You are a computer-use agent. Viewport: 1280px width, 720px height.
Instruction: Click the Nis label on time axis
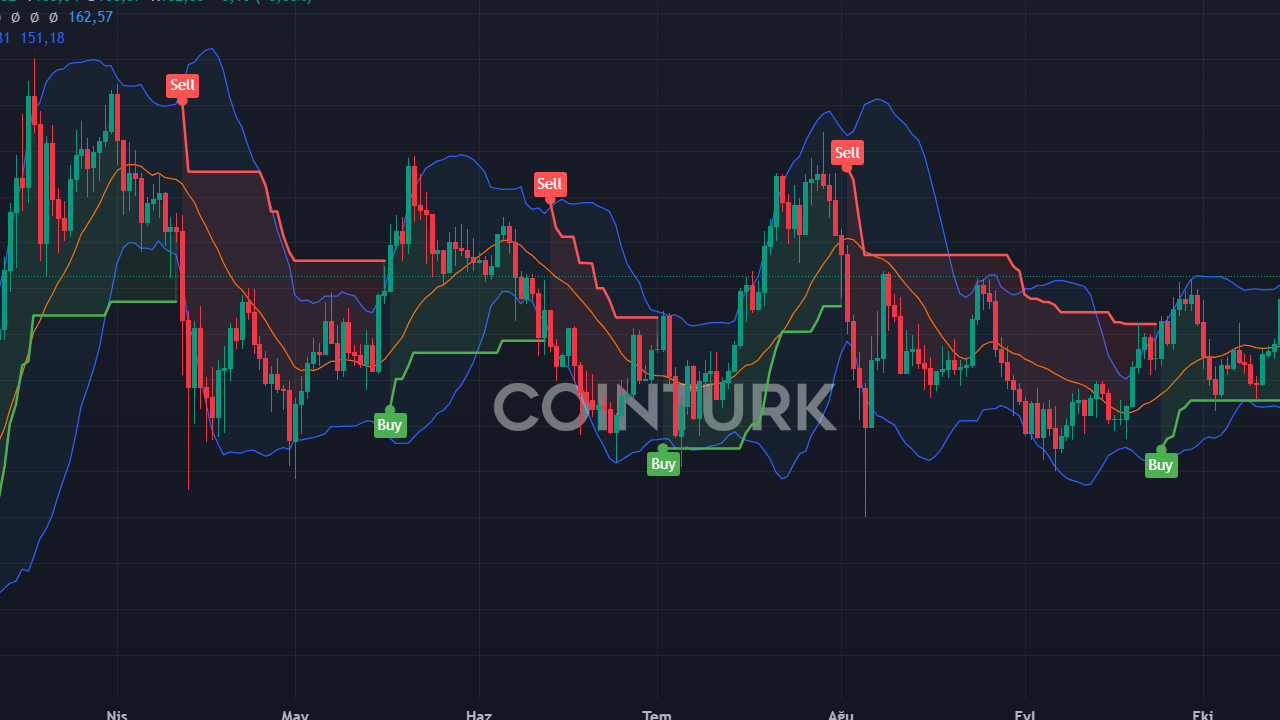(117, 714)
